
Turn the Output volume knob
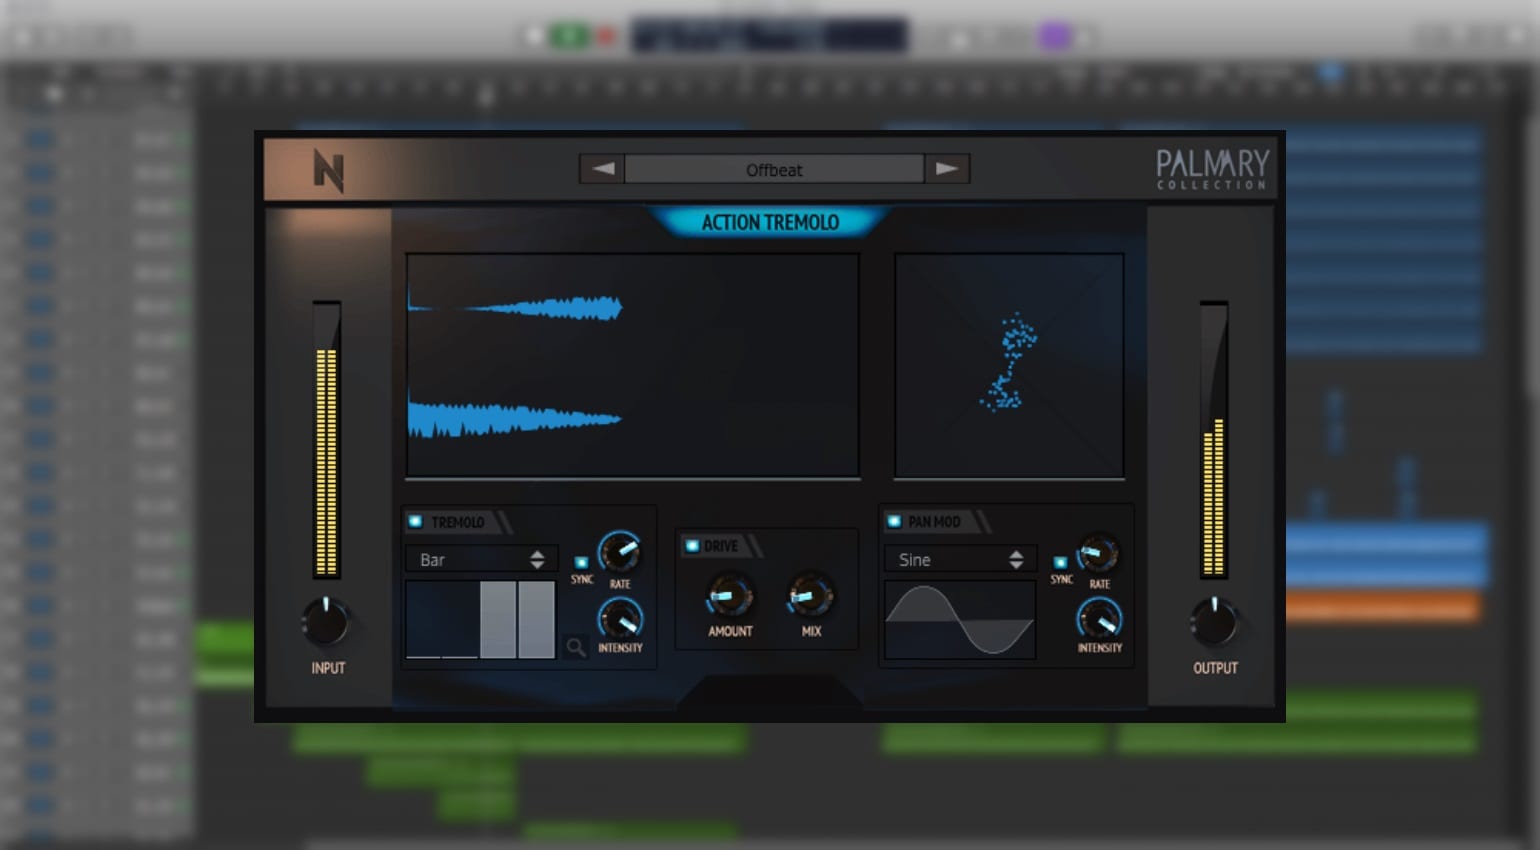[x=1215, y=620]
